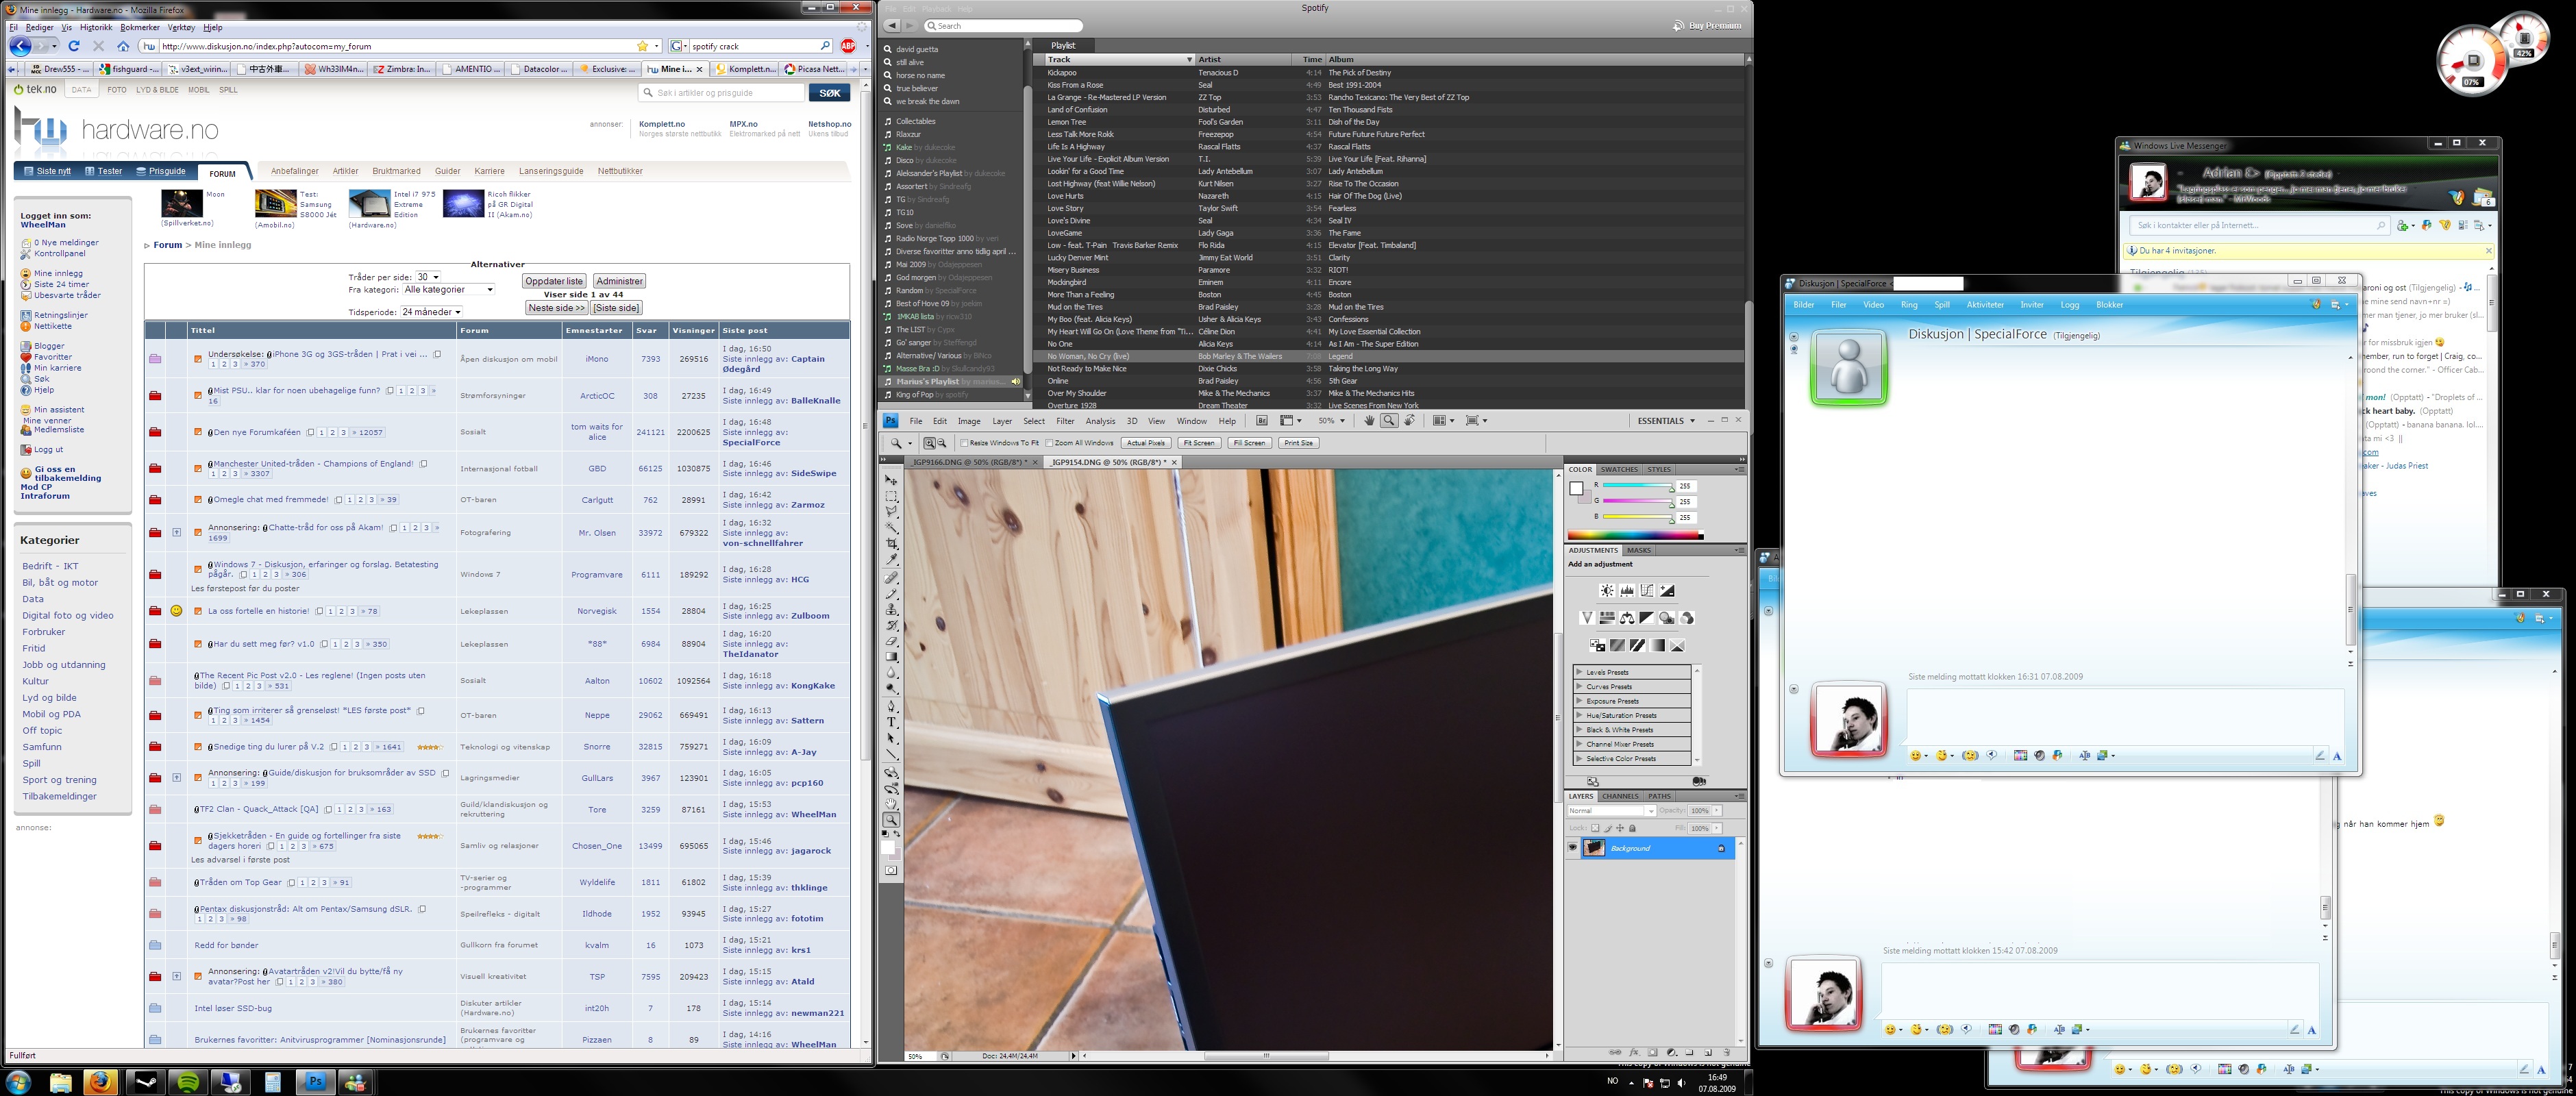
Task: Switch to the Channels tab
Action: pyautogui.click(x=1620, y=796)
